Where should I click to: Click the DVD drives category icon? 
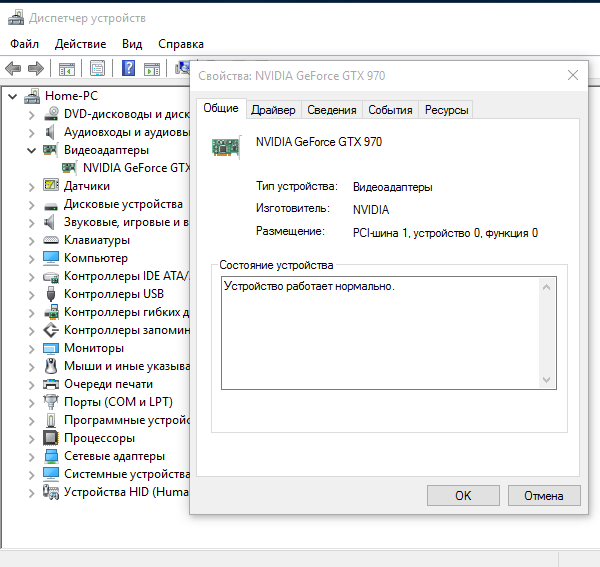pyautogui.click(x=51, y=114)
